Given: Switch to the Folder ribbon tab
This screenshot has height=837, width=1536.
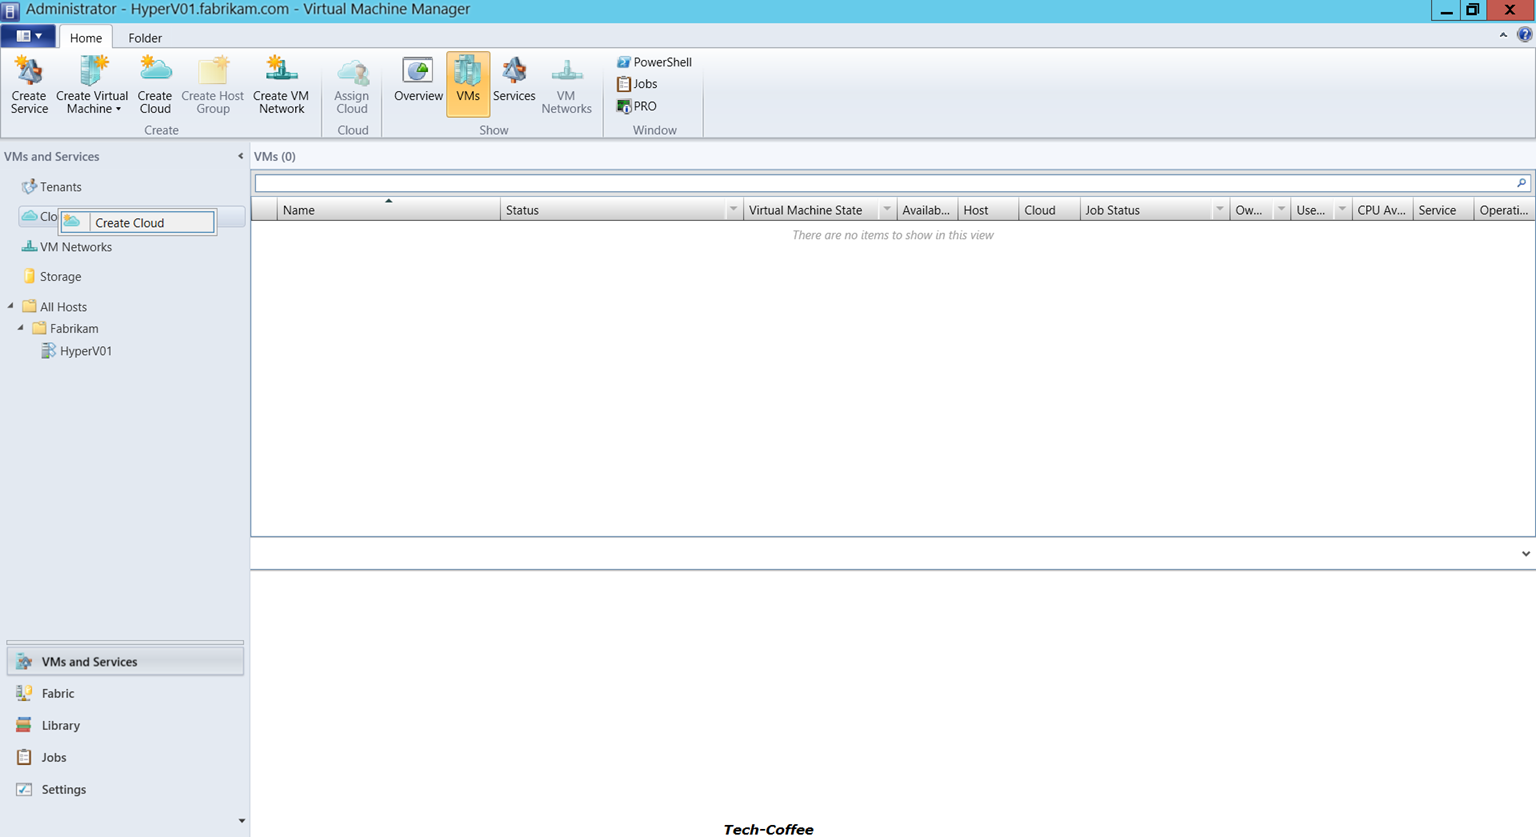Looking at the screenshot, I should tap(145, 38).
